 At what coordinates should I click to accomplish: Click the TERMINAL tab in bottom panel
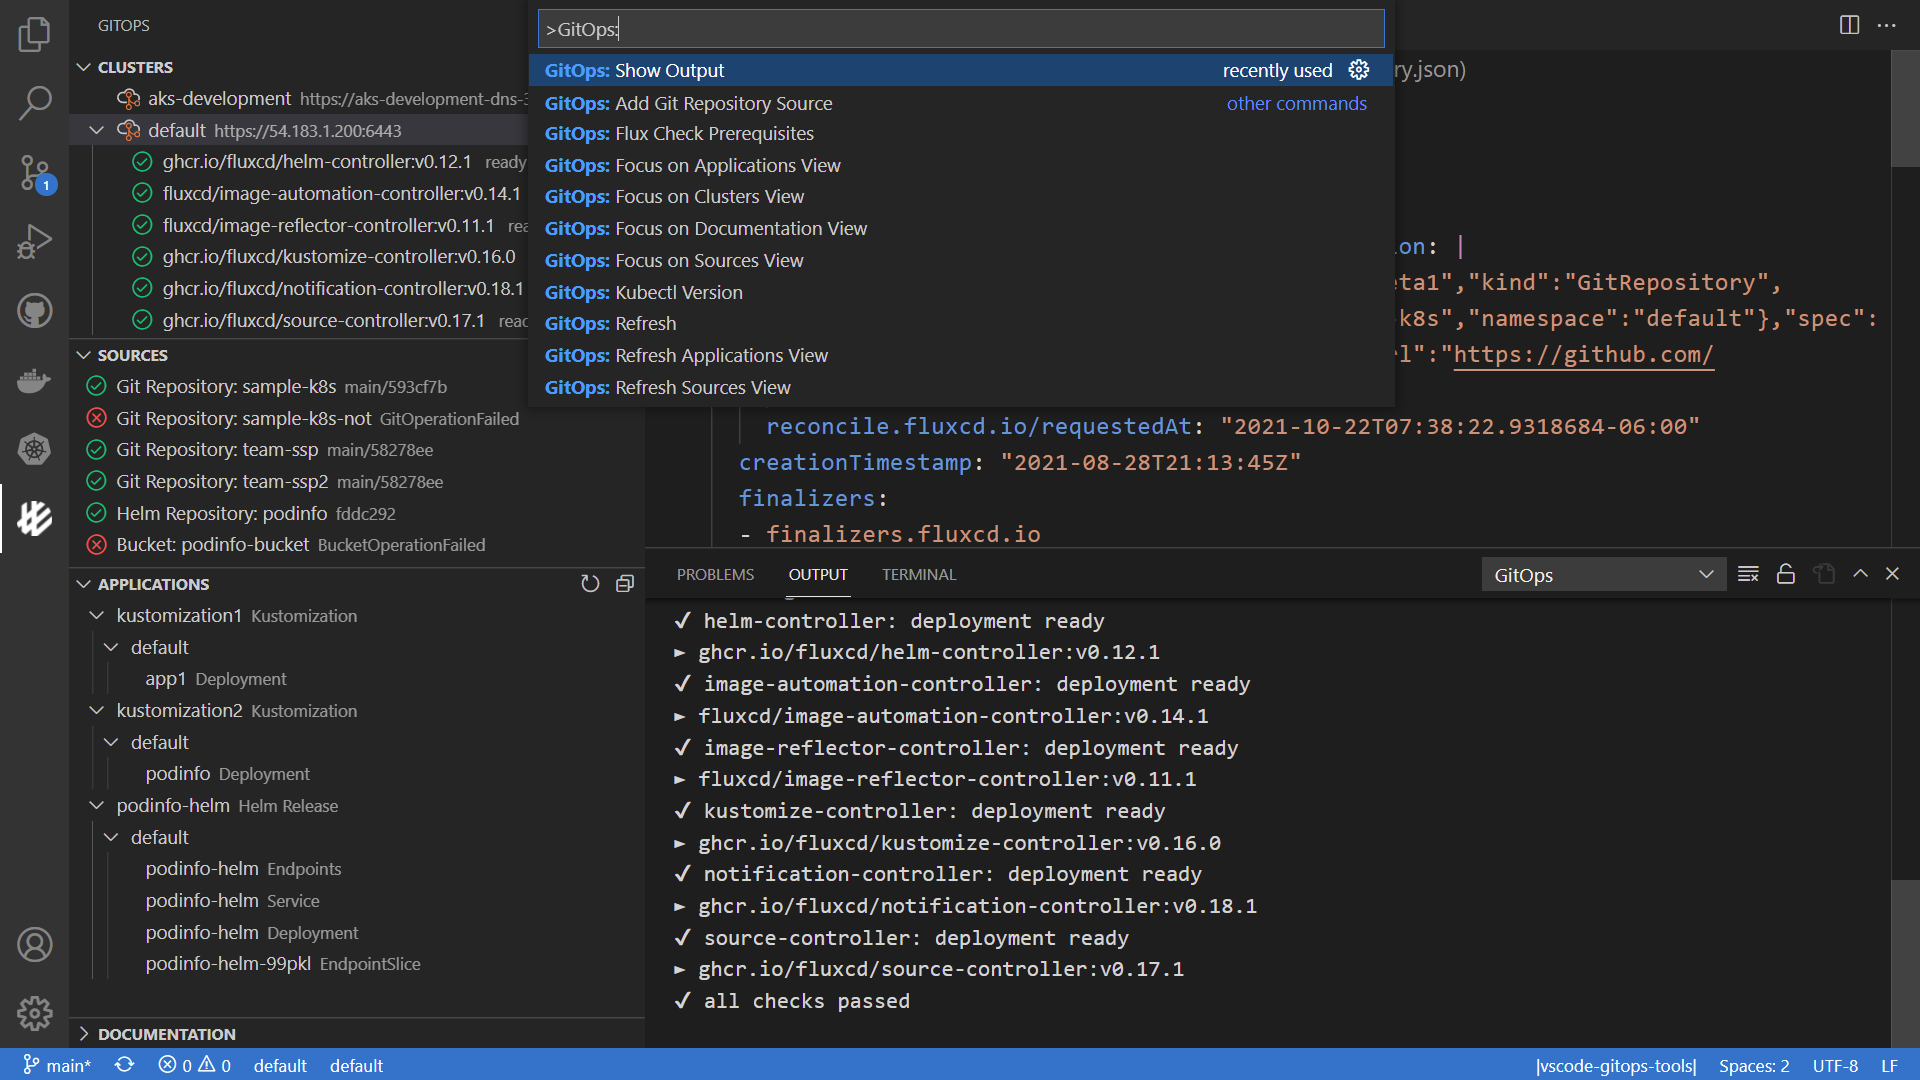tap(919, 574)
